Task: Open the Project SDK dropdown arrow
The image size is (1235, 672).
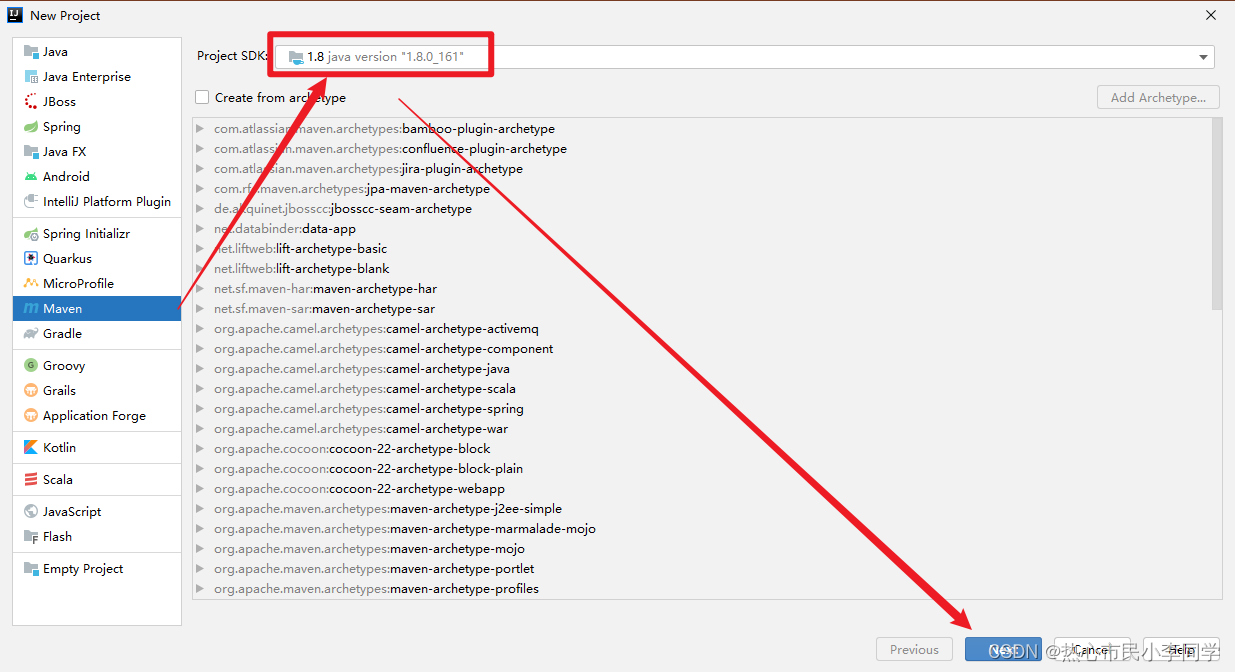Action: pyautogui.click(x=1203, y=57)
